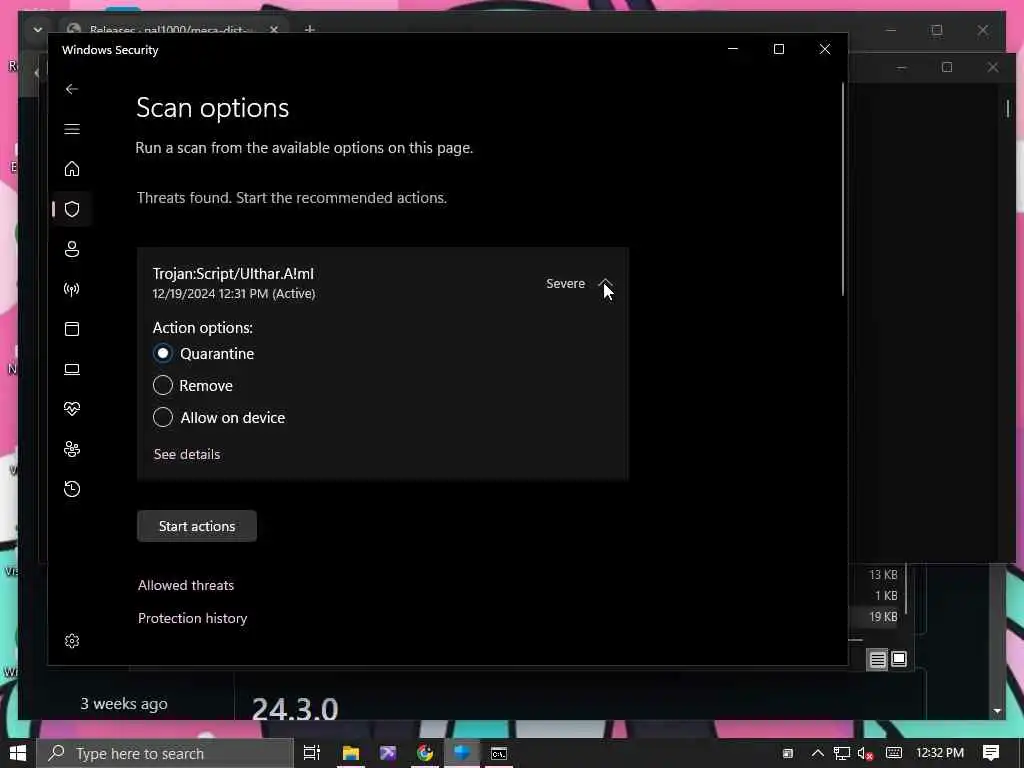Viewport: 1024px width, 768px height.
Task: Open browser tab search dropdown arrow
Action: (x=38, y=29)
